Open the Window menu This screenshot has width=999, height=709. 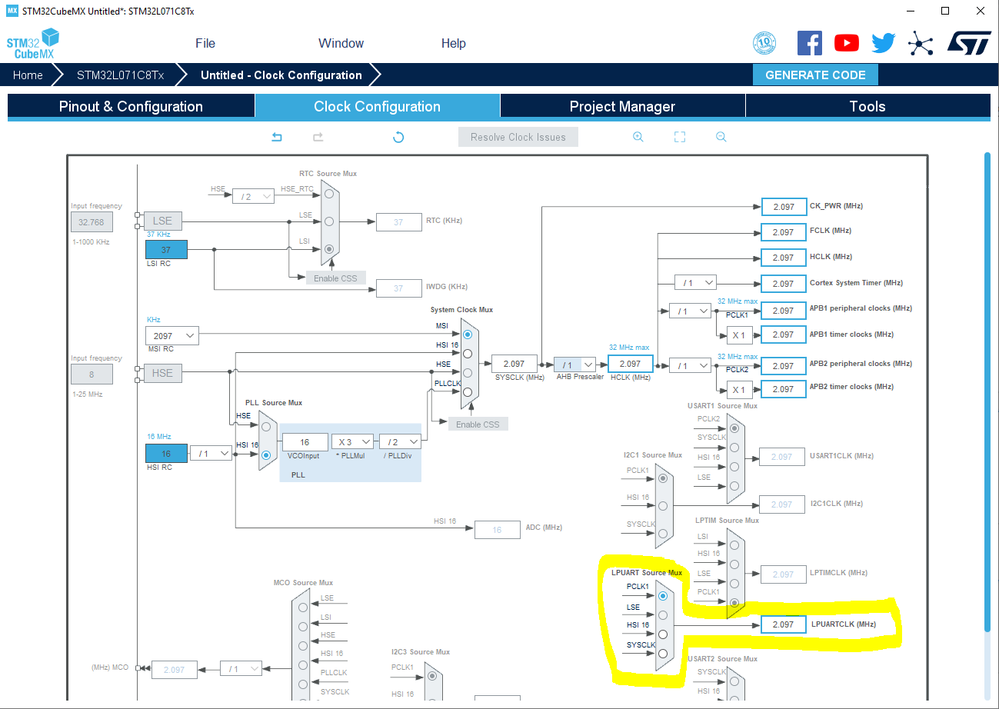coord(341,43)
